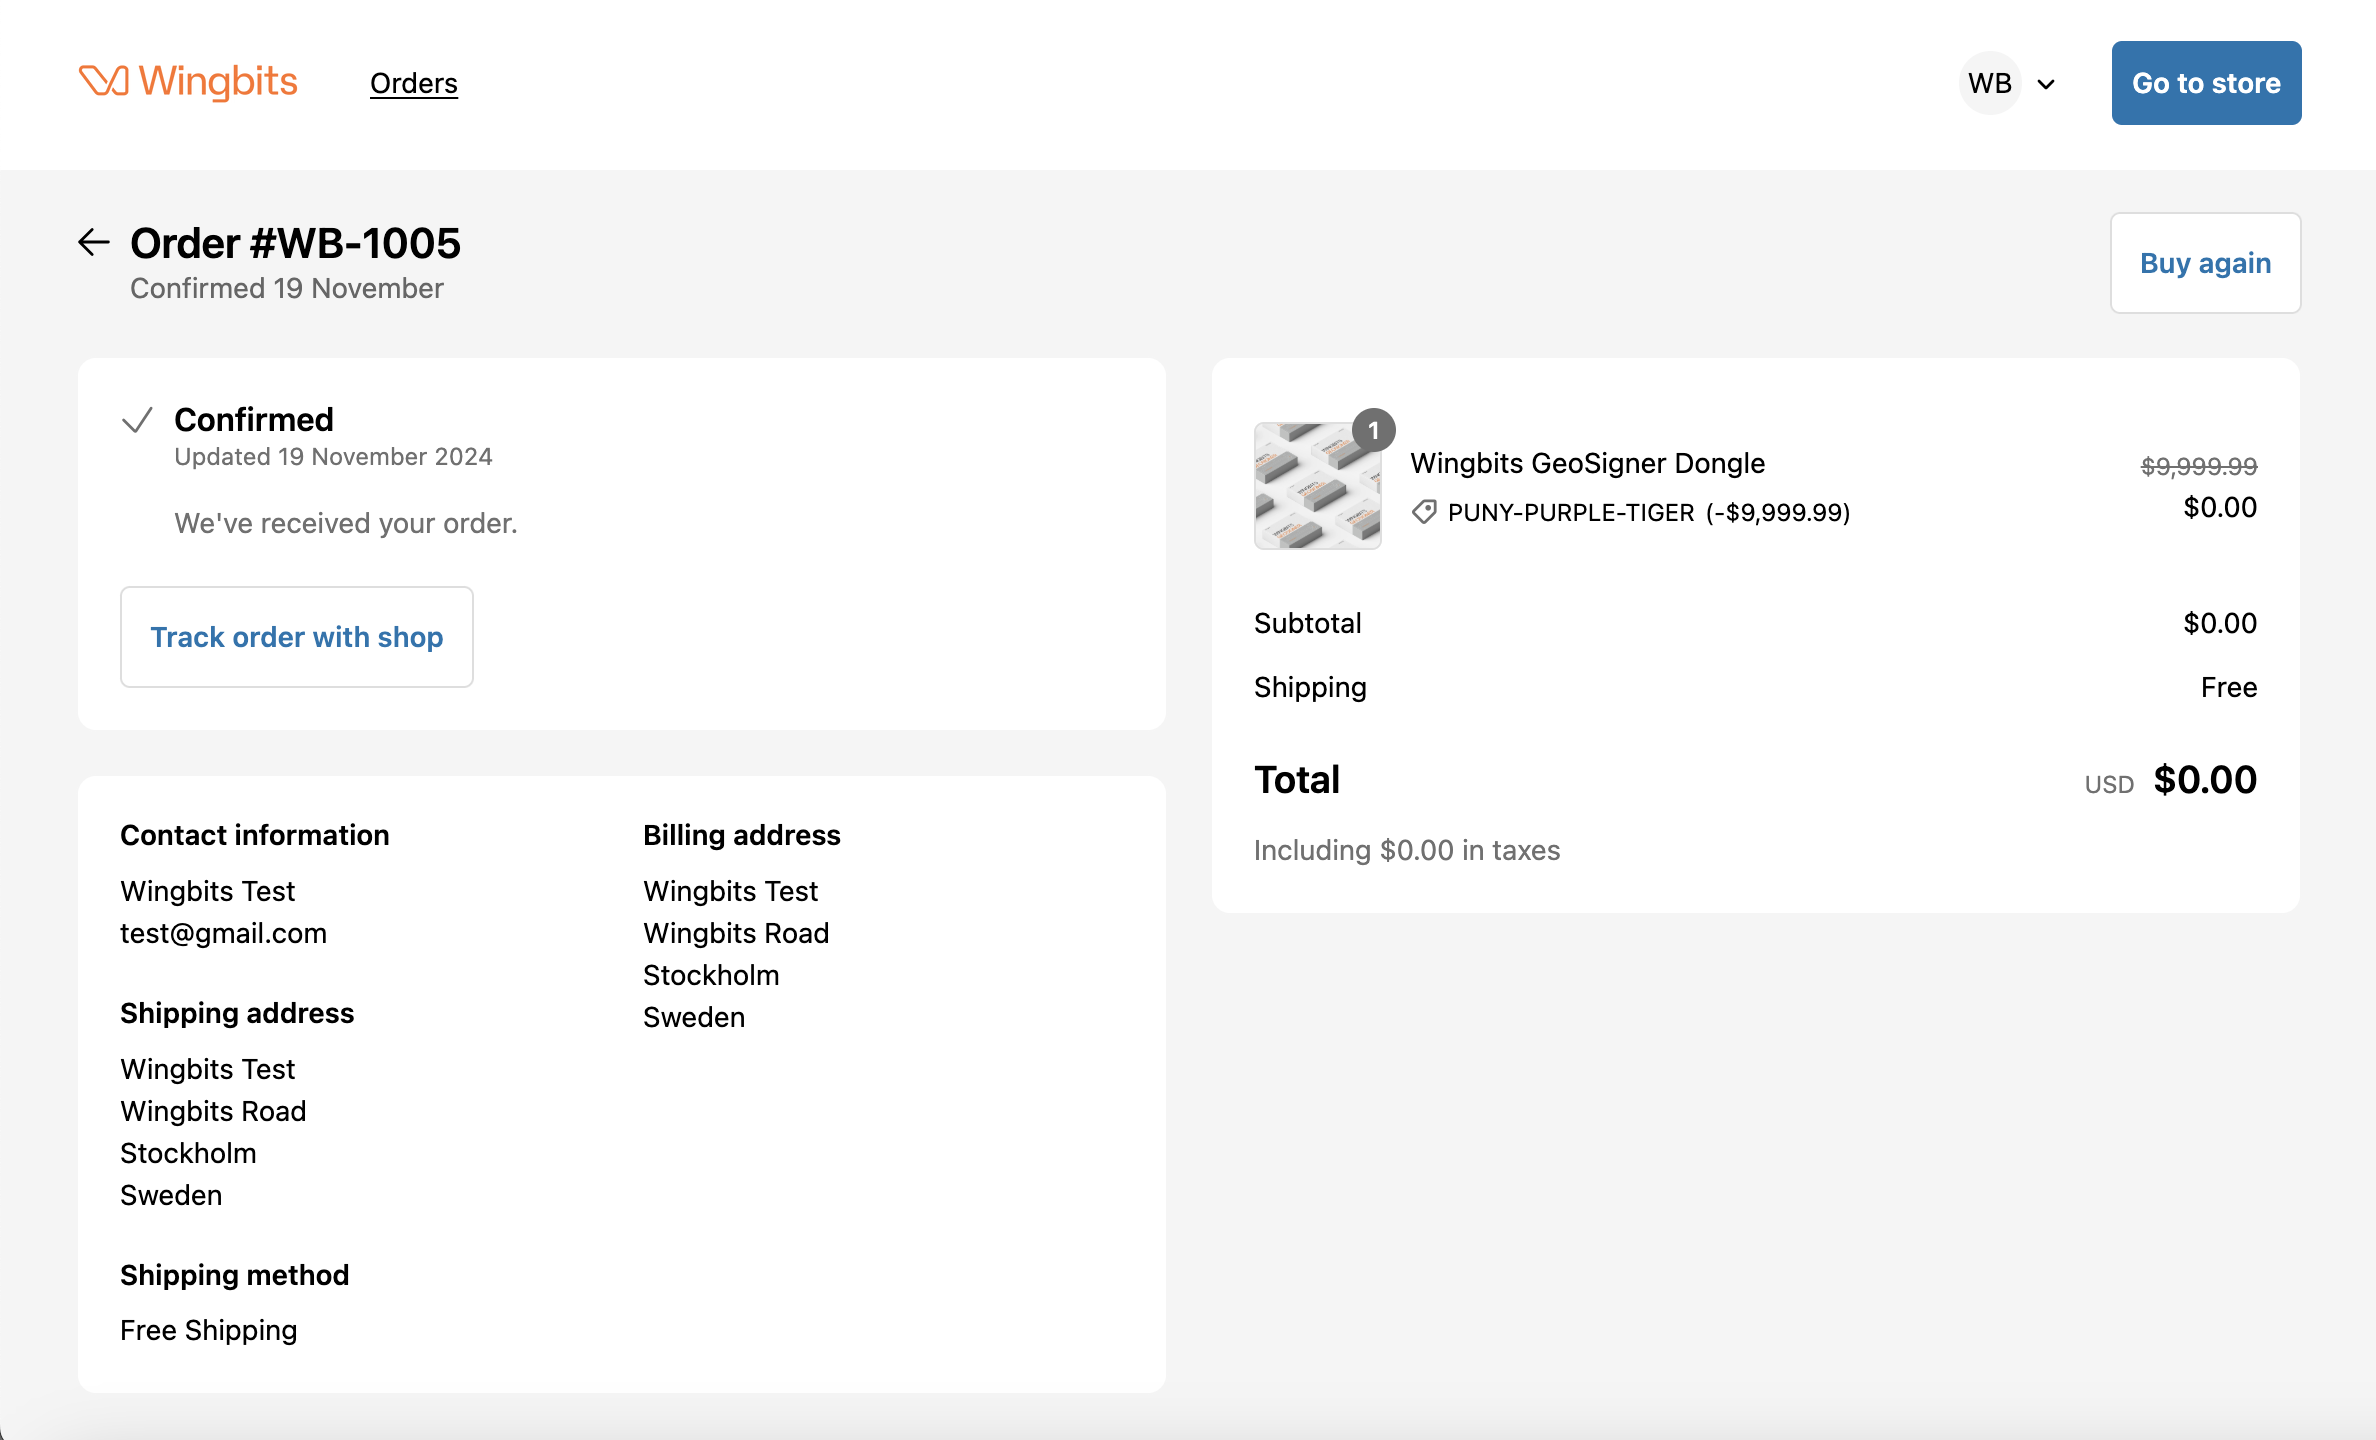Open the Orders page link
This screenshot has width=2376, height=1440.
pos(413,83)
